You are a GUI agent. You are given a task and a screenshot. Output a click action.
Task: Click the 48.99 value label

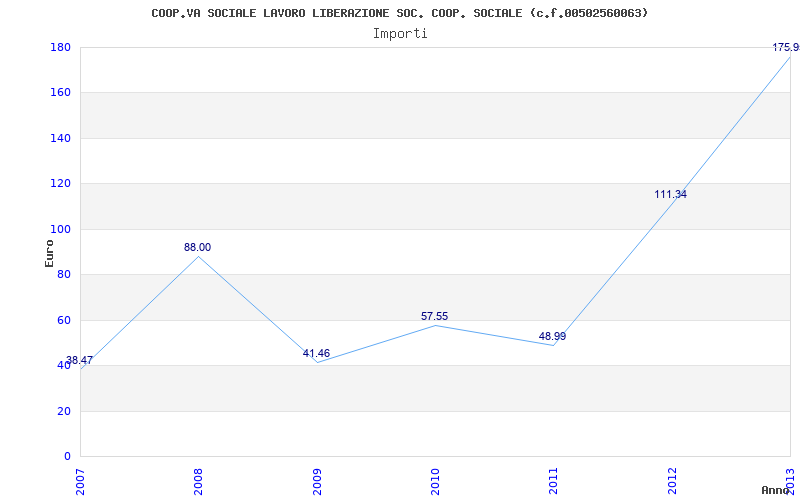(x=552, y=336)
